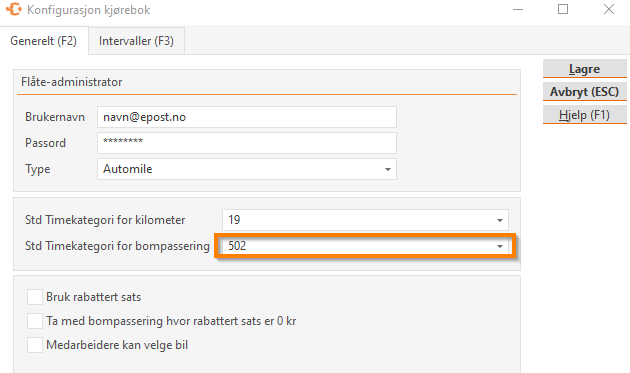
Task: Open the Type dropdown arrow
Action: point(387,169)
